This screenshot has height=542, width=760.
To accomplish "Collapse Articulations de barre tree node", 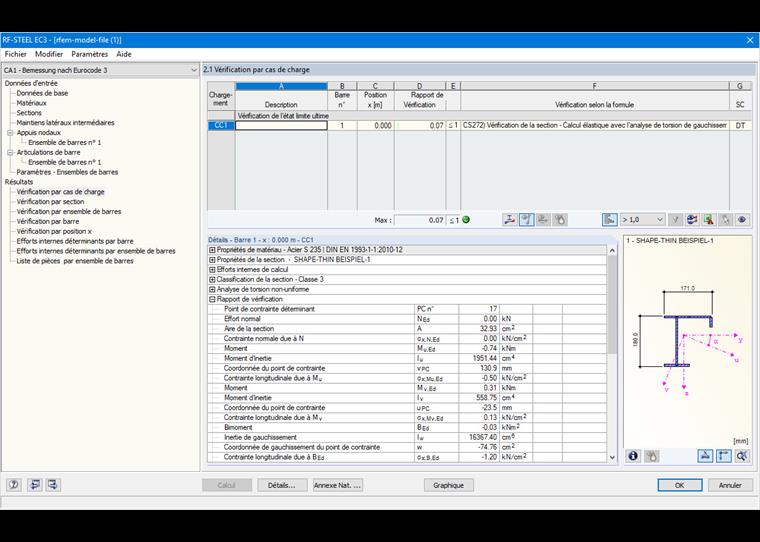I will tap(10, 152).
